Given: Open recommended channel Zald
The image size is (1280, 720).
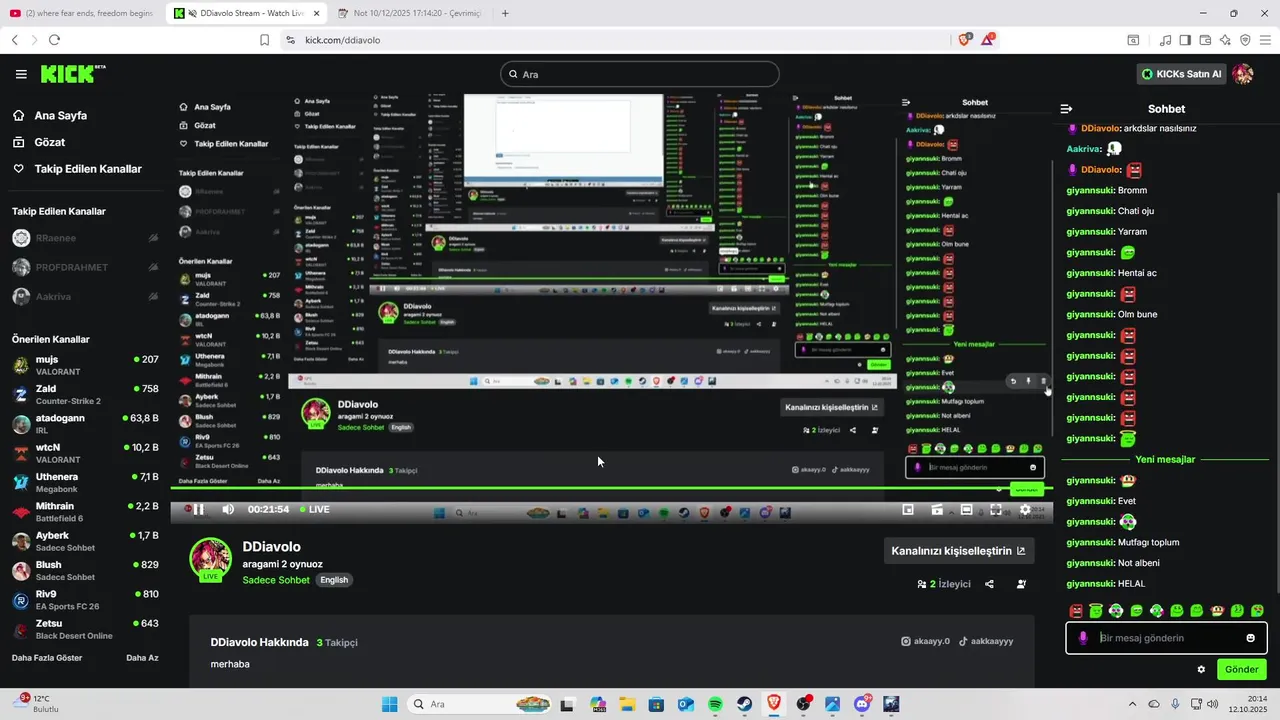Looking at the screenshot, I should [x=84, y=394].
